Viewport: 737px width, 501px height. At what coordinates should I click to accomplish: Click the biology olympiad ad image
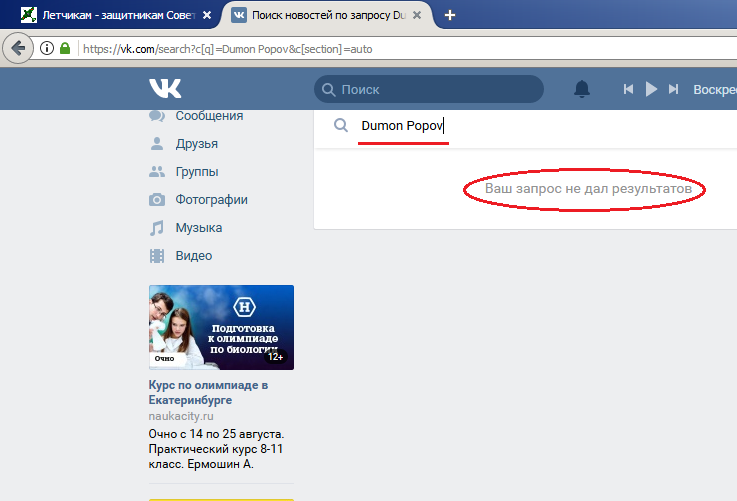coord(221,326)
